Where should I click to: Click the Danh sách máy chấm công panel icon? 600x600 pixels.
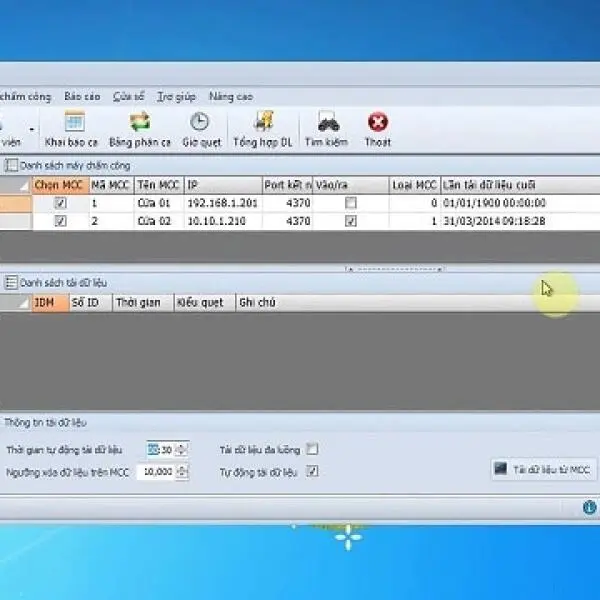click(11, 165)
